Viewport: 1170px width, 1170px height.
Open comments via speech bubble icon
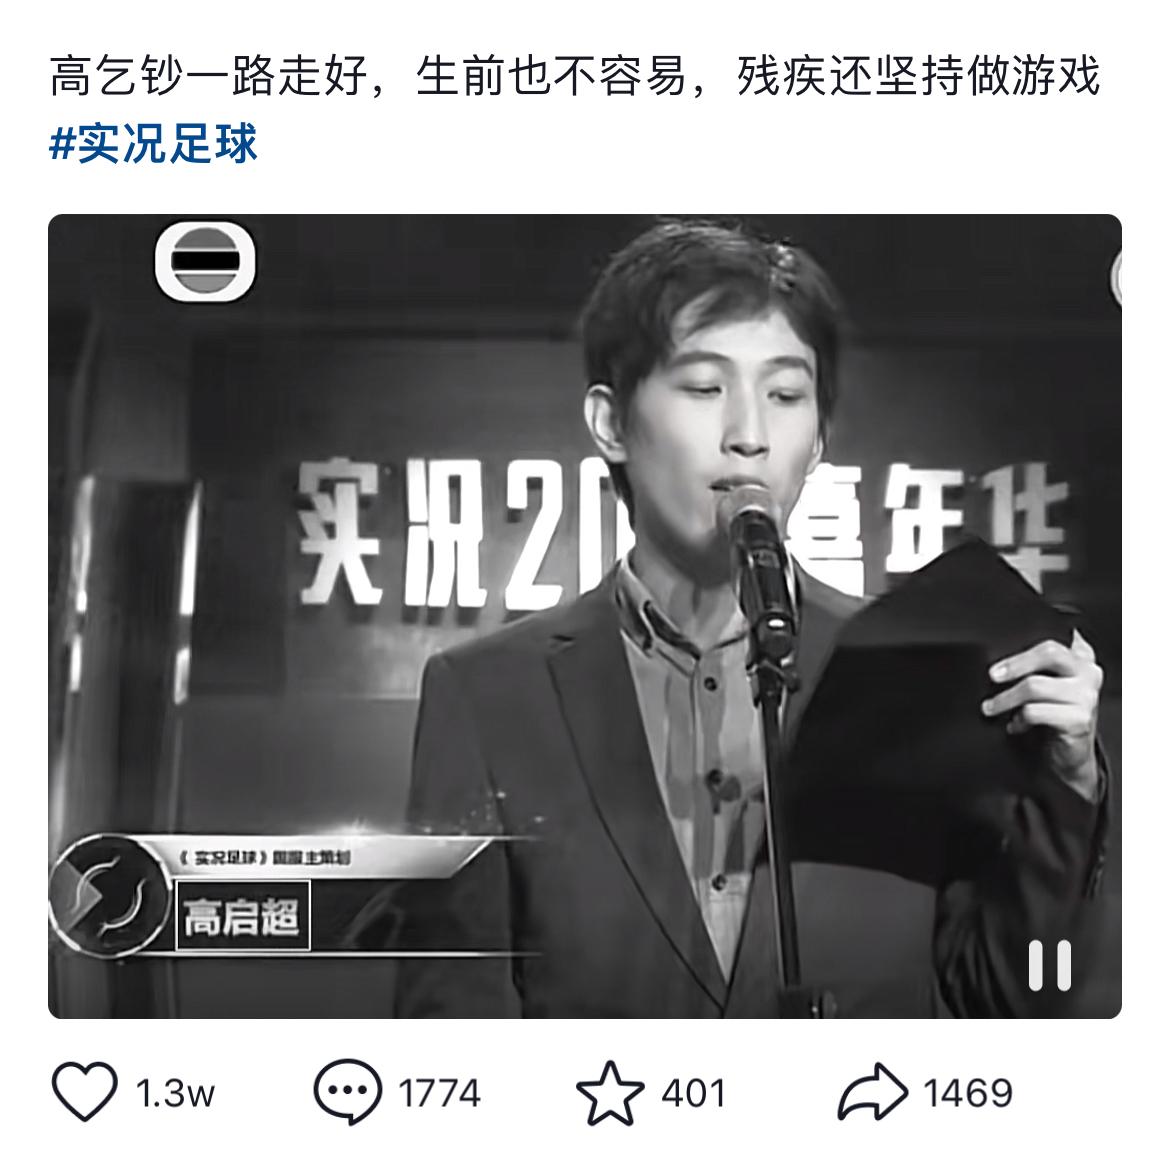tap(348, 1092)
